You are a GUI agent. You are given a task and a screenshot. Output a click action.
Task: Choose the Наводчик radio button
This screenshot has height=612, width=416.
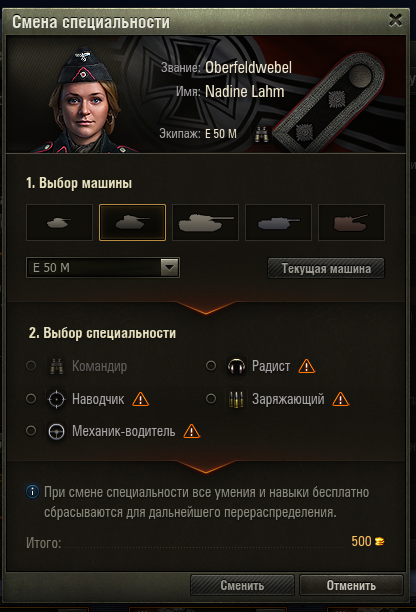click(31, 399)
